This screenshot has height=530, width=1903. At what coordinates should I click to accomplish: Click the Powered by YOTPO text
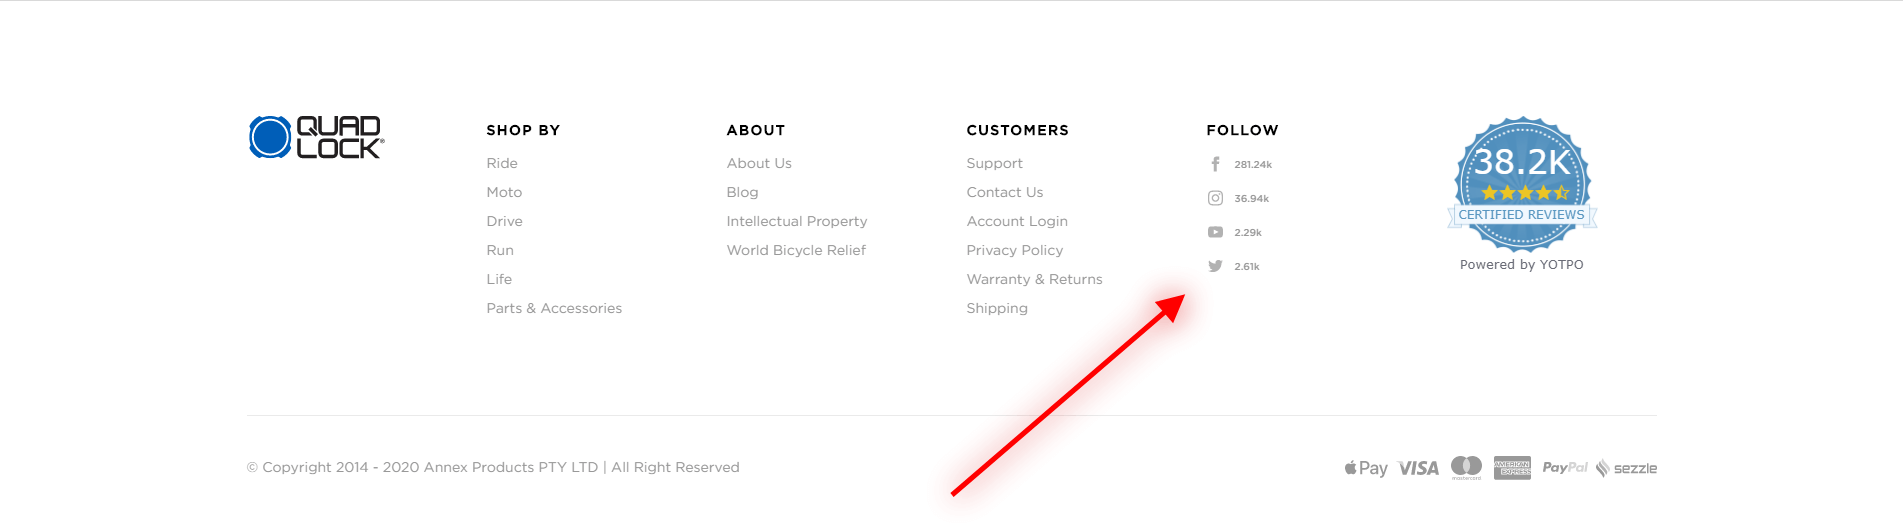tap(1521, 265)
